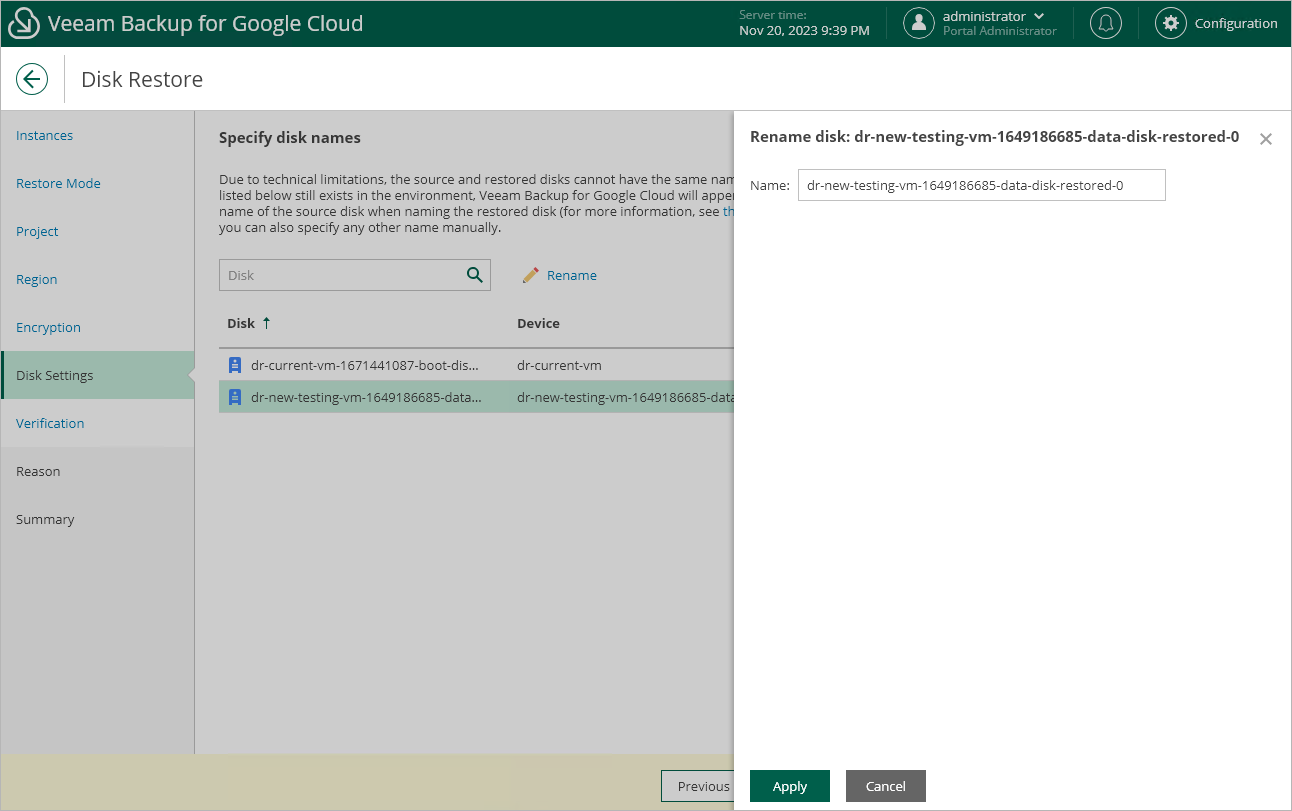This screenshot has width=1292, height=811.
Task: Click the server time display
Action: (804, 24)
